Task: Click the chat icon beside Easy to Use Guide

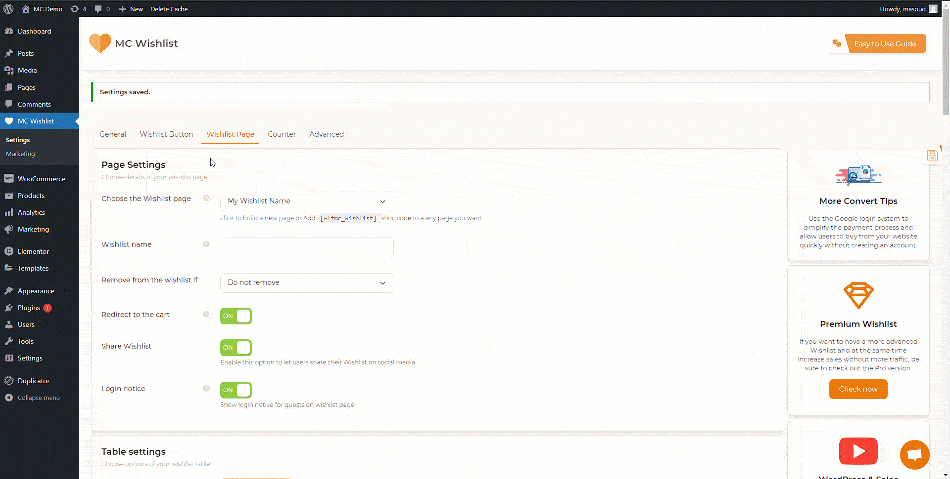Action: coord(837,43)
